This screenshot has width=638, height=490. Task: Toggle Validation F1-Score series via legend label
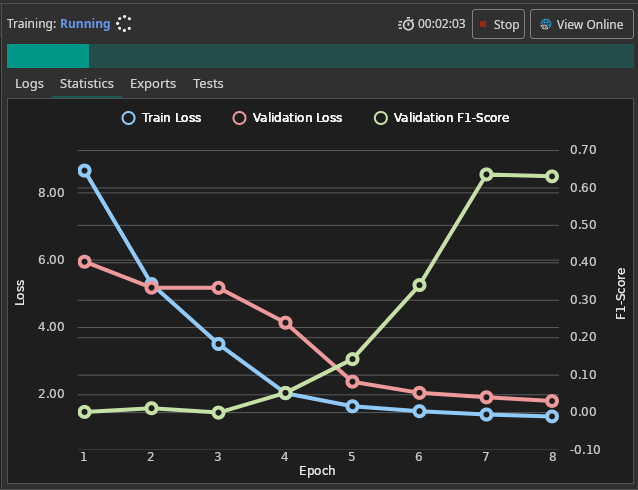coord(451,118)
